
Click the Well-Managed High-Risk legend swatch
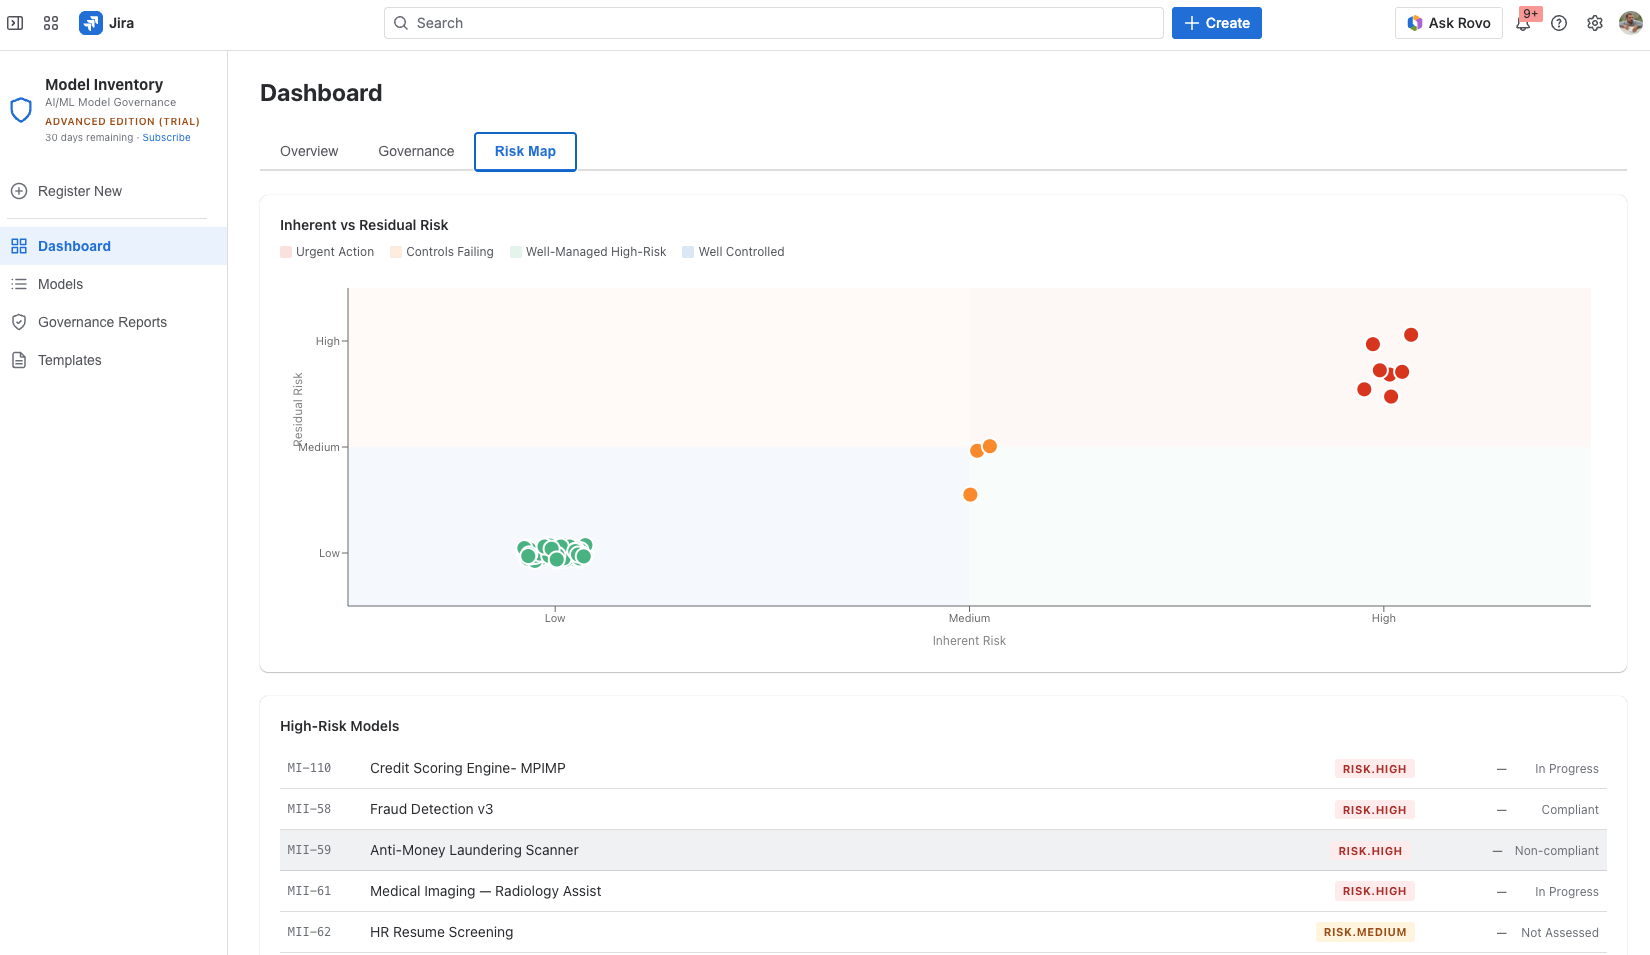point(516,252)
